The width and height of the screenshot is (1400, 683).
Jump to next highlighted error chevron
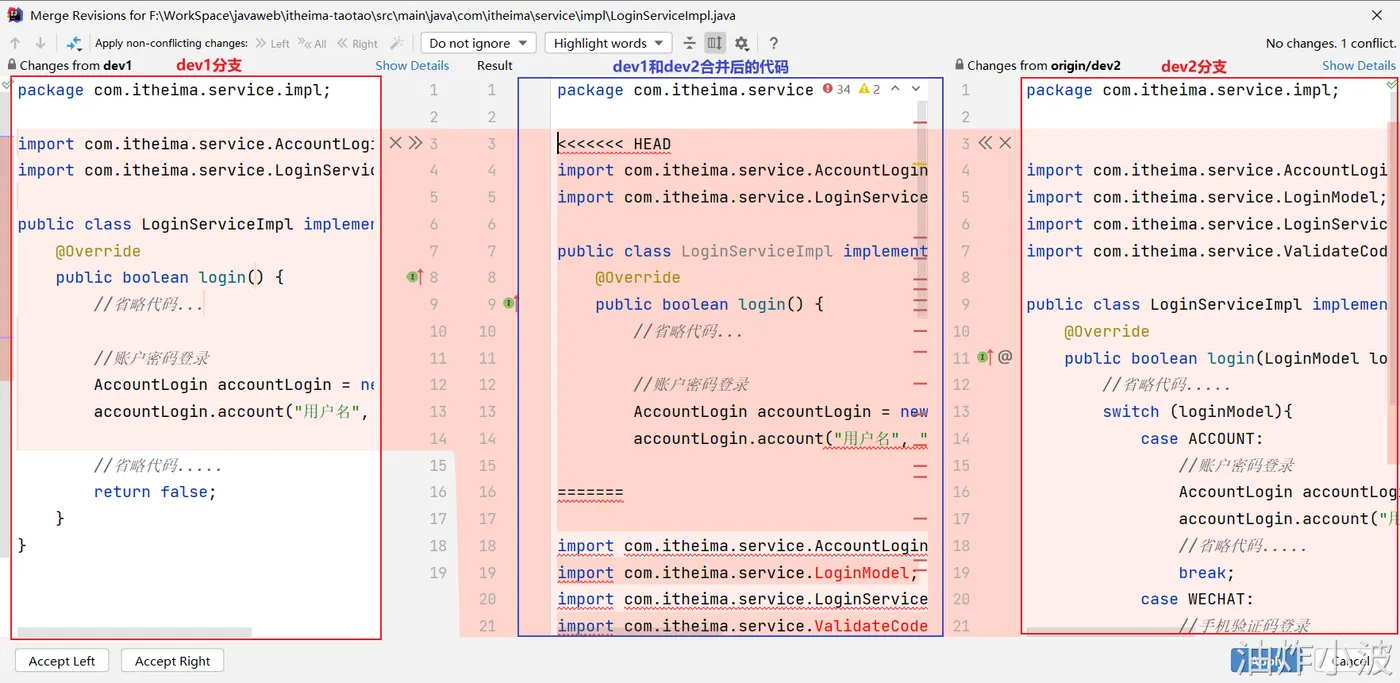[916, 89]
